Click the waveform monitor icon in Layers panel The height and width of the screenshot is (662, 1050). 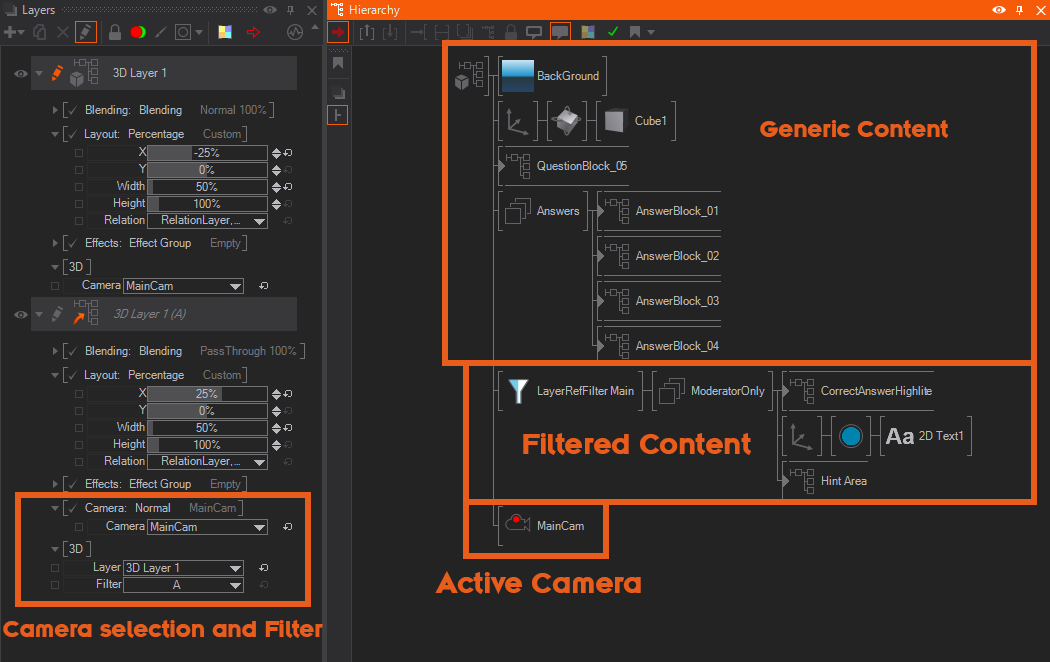(x=294, y=32)
